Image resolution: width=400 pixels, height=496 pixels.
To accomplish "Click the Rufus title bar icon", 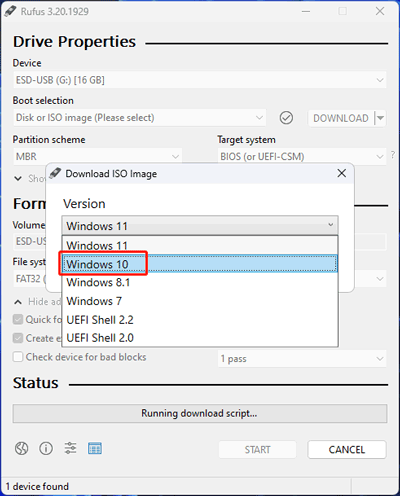I will (x=10, y=11).
